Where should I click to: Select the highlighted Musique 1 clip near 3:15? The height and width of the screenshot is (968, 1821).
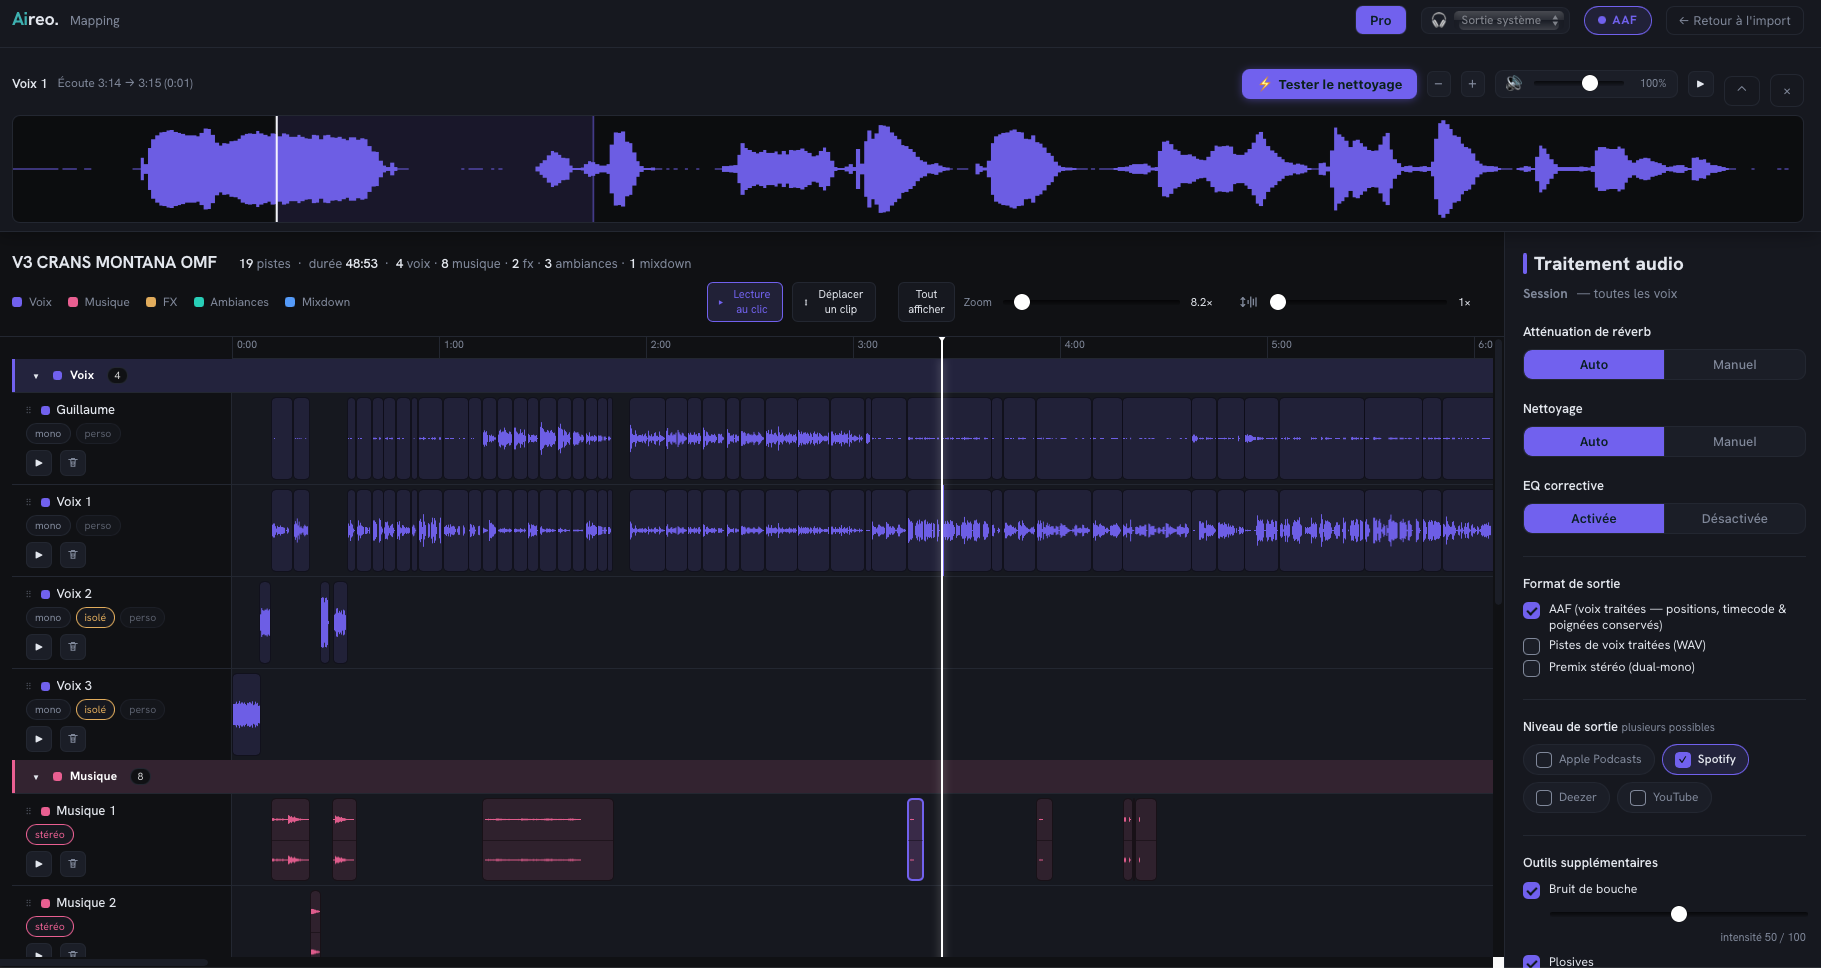point(915,840)
